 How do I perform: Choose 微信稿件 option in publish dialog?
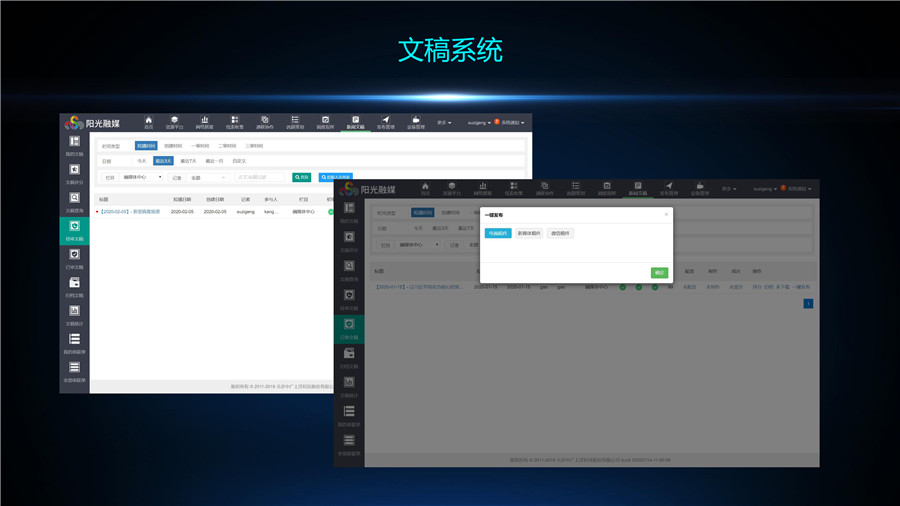coord(561,233)
